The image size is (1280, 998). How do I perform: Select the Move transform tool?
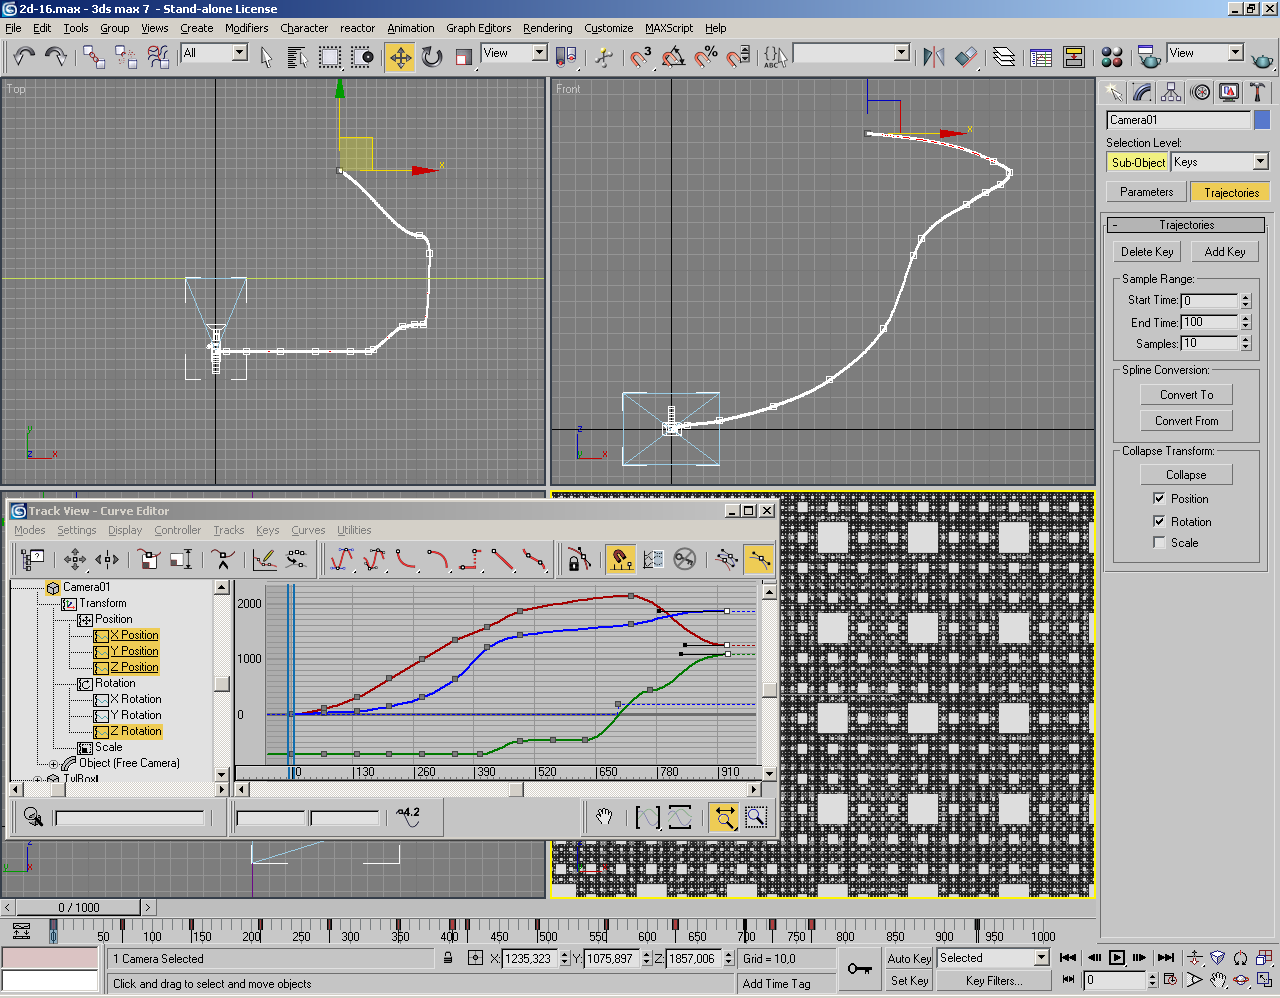pyautogui.click(x=400, y=57)
